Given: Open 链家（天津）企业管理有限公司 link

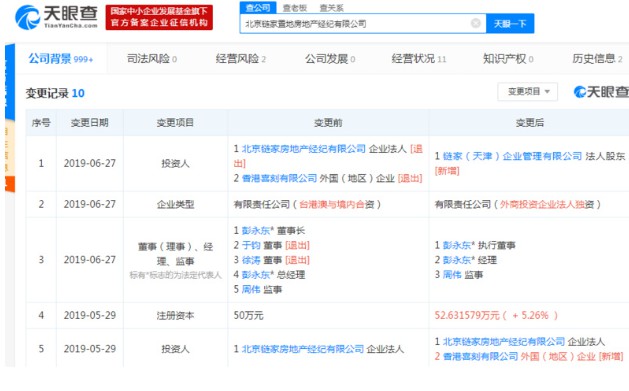Looking at the screenshot, I should point(512,156).
